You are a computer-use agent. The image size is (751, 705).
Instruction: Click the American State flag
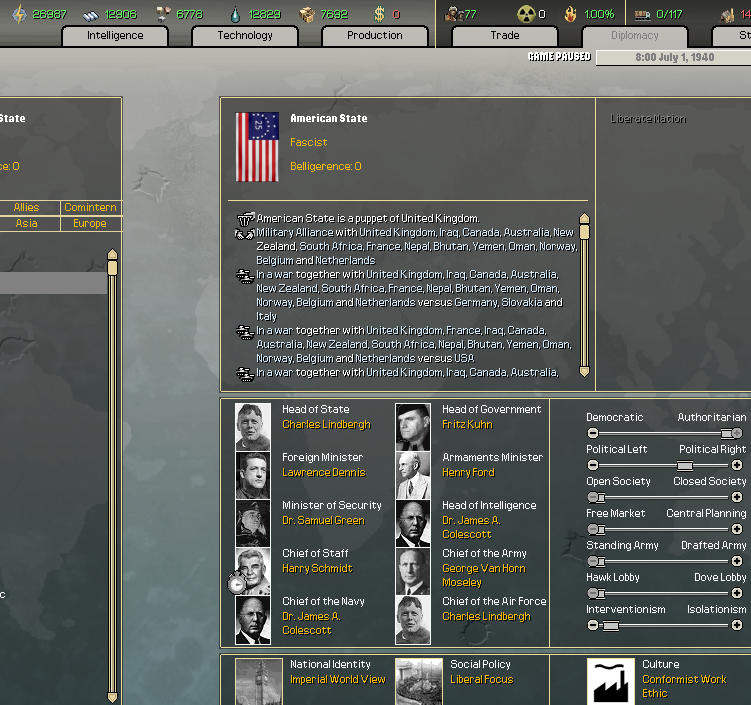click(257, 147)
